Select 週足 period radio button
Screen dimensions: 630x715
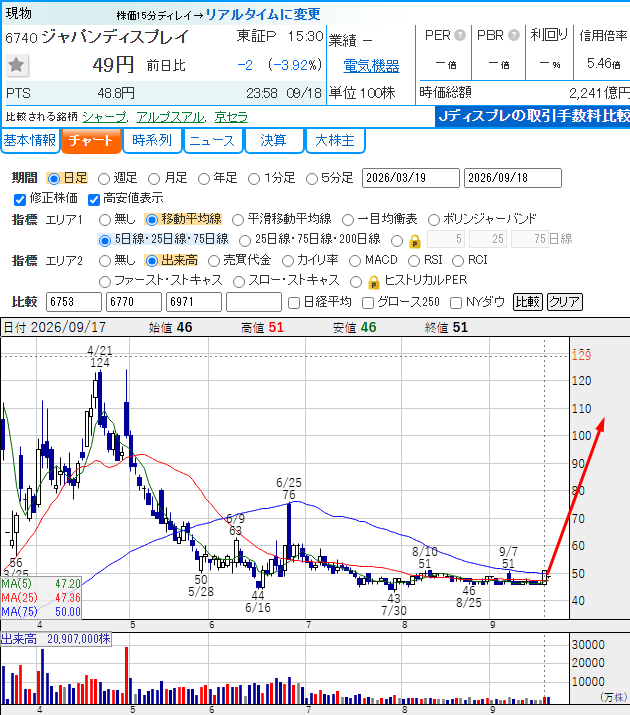click(x=104, y=178)
